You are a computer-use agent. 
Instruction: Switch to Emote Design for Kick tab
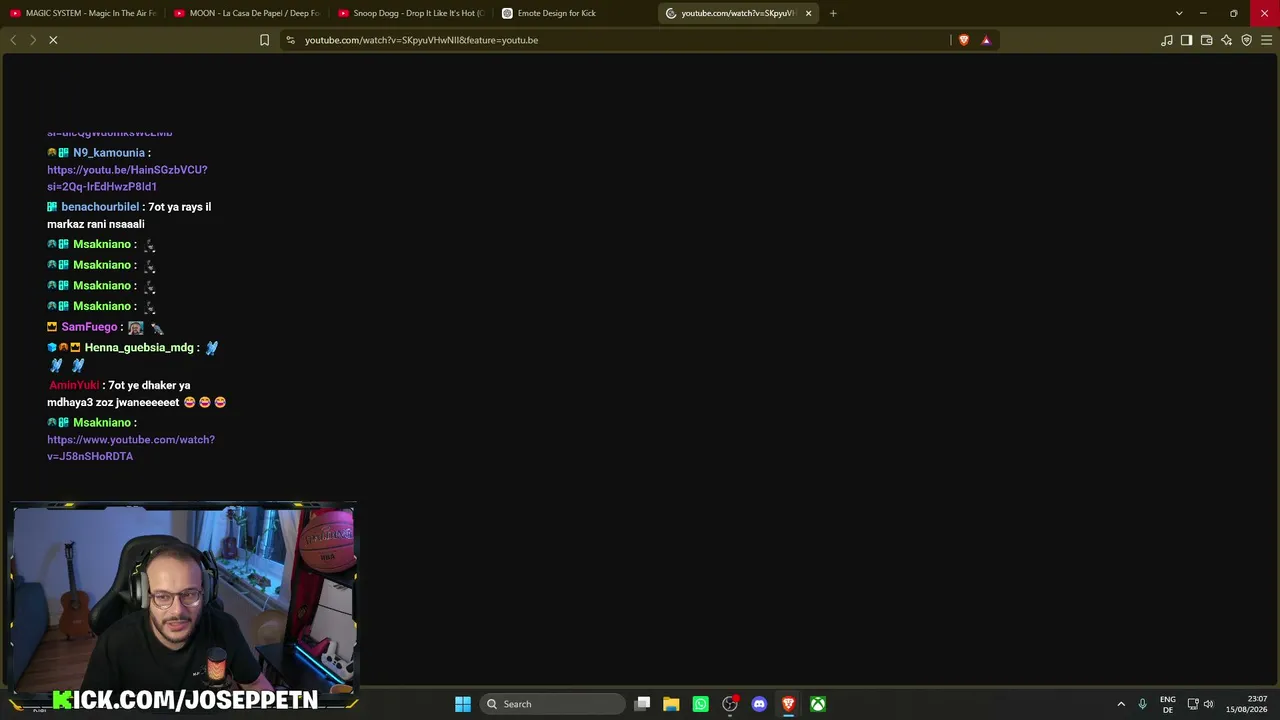575,13
